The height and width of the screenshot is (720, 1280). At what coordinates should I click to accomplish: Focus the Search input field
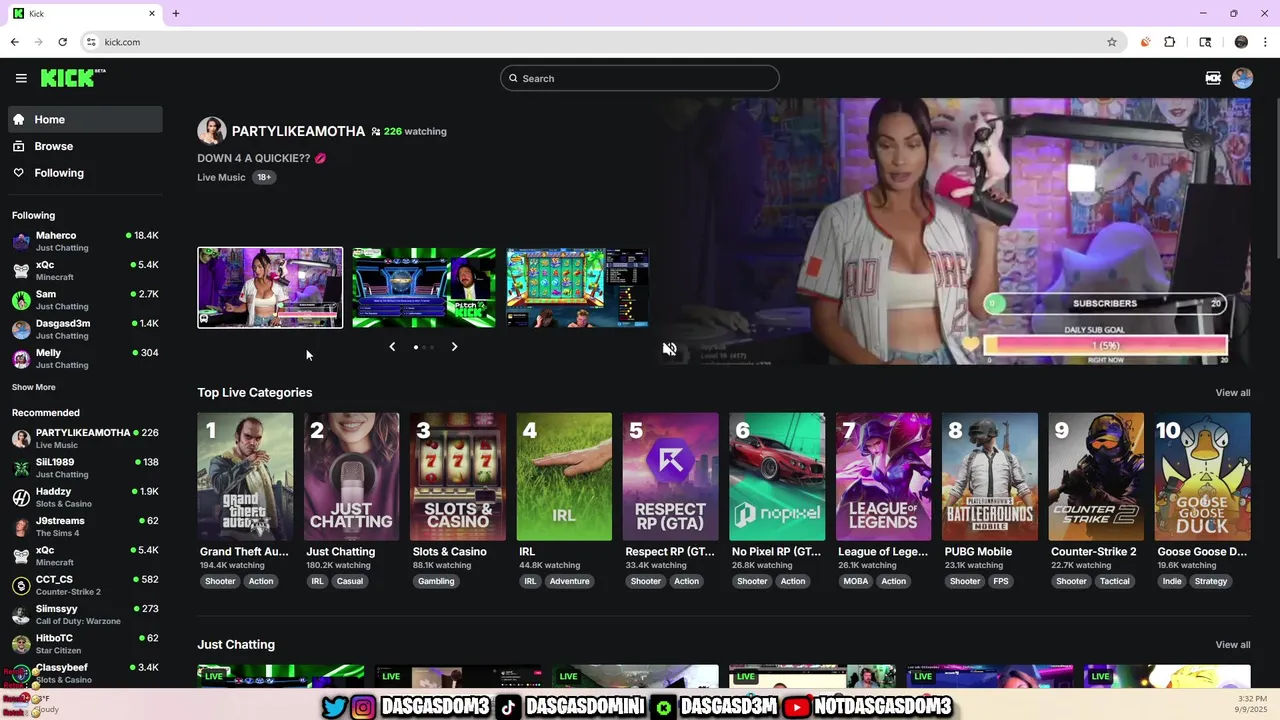640,78
